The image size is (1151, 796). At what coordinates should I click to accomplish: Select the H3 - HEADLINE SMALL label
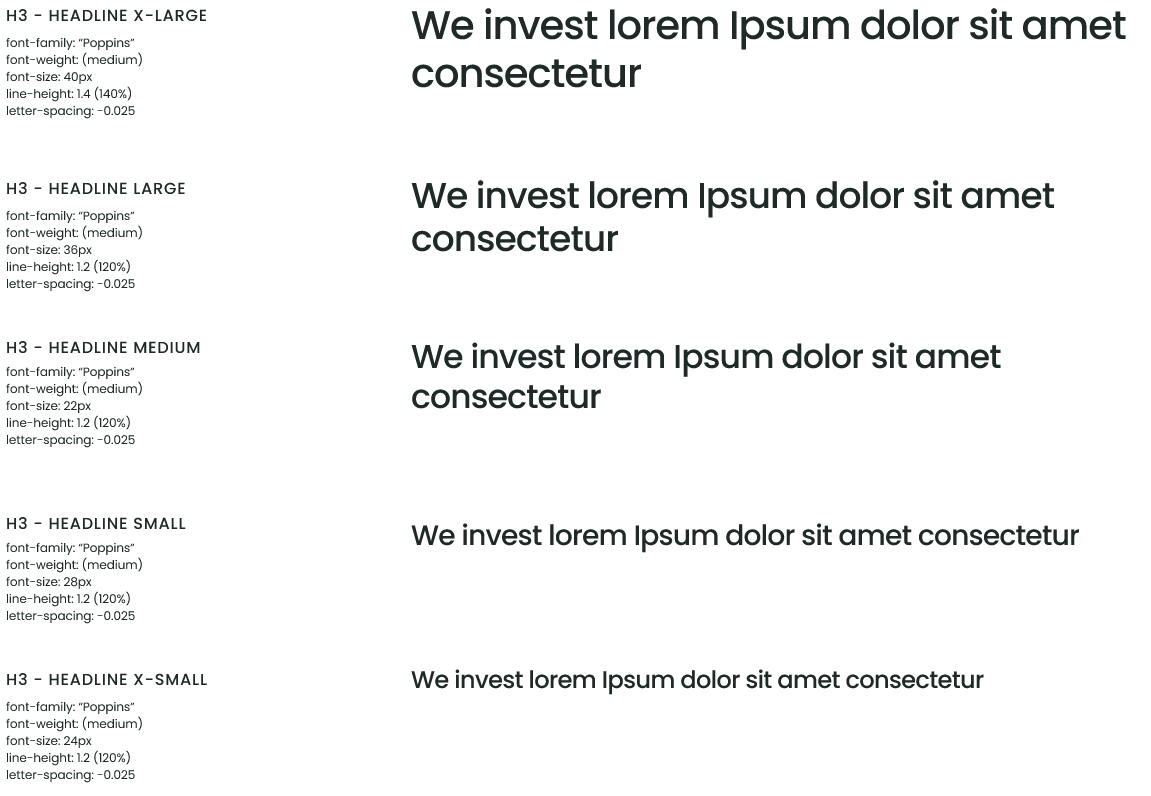pos(96,524)
